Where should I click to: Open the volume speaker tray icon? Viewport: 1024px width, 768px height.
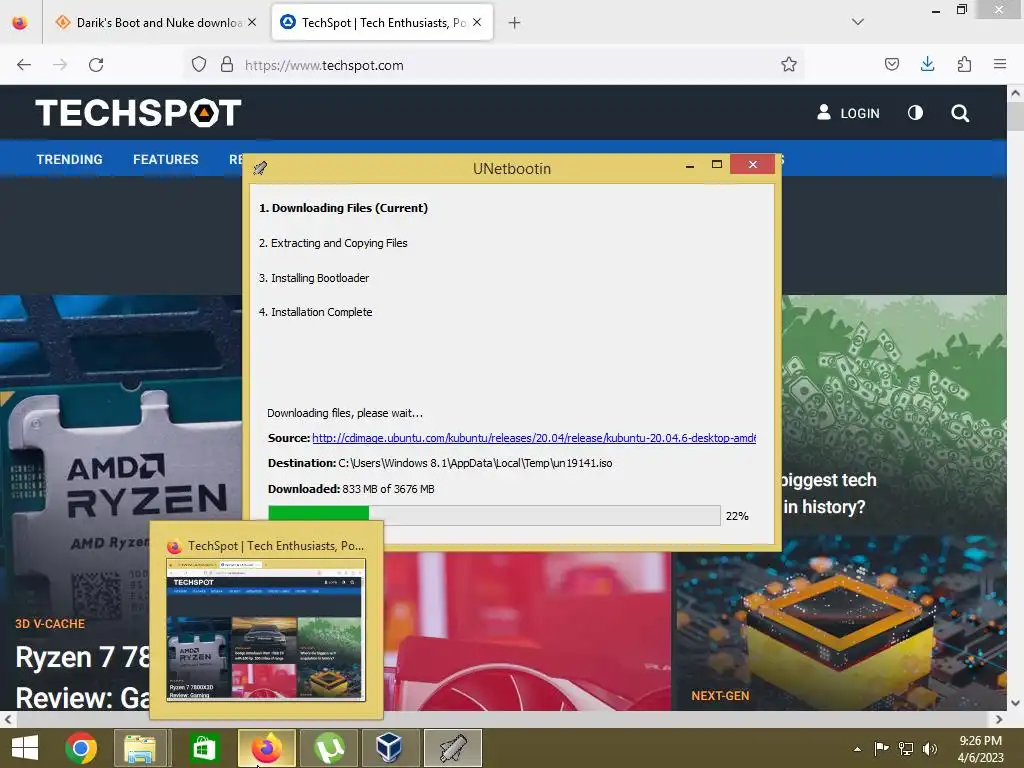point(930,748)
